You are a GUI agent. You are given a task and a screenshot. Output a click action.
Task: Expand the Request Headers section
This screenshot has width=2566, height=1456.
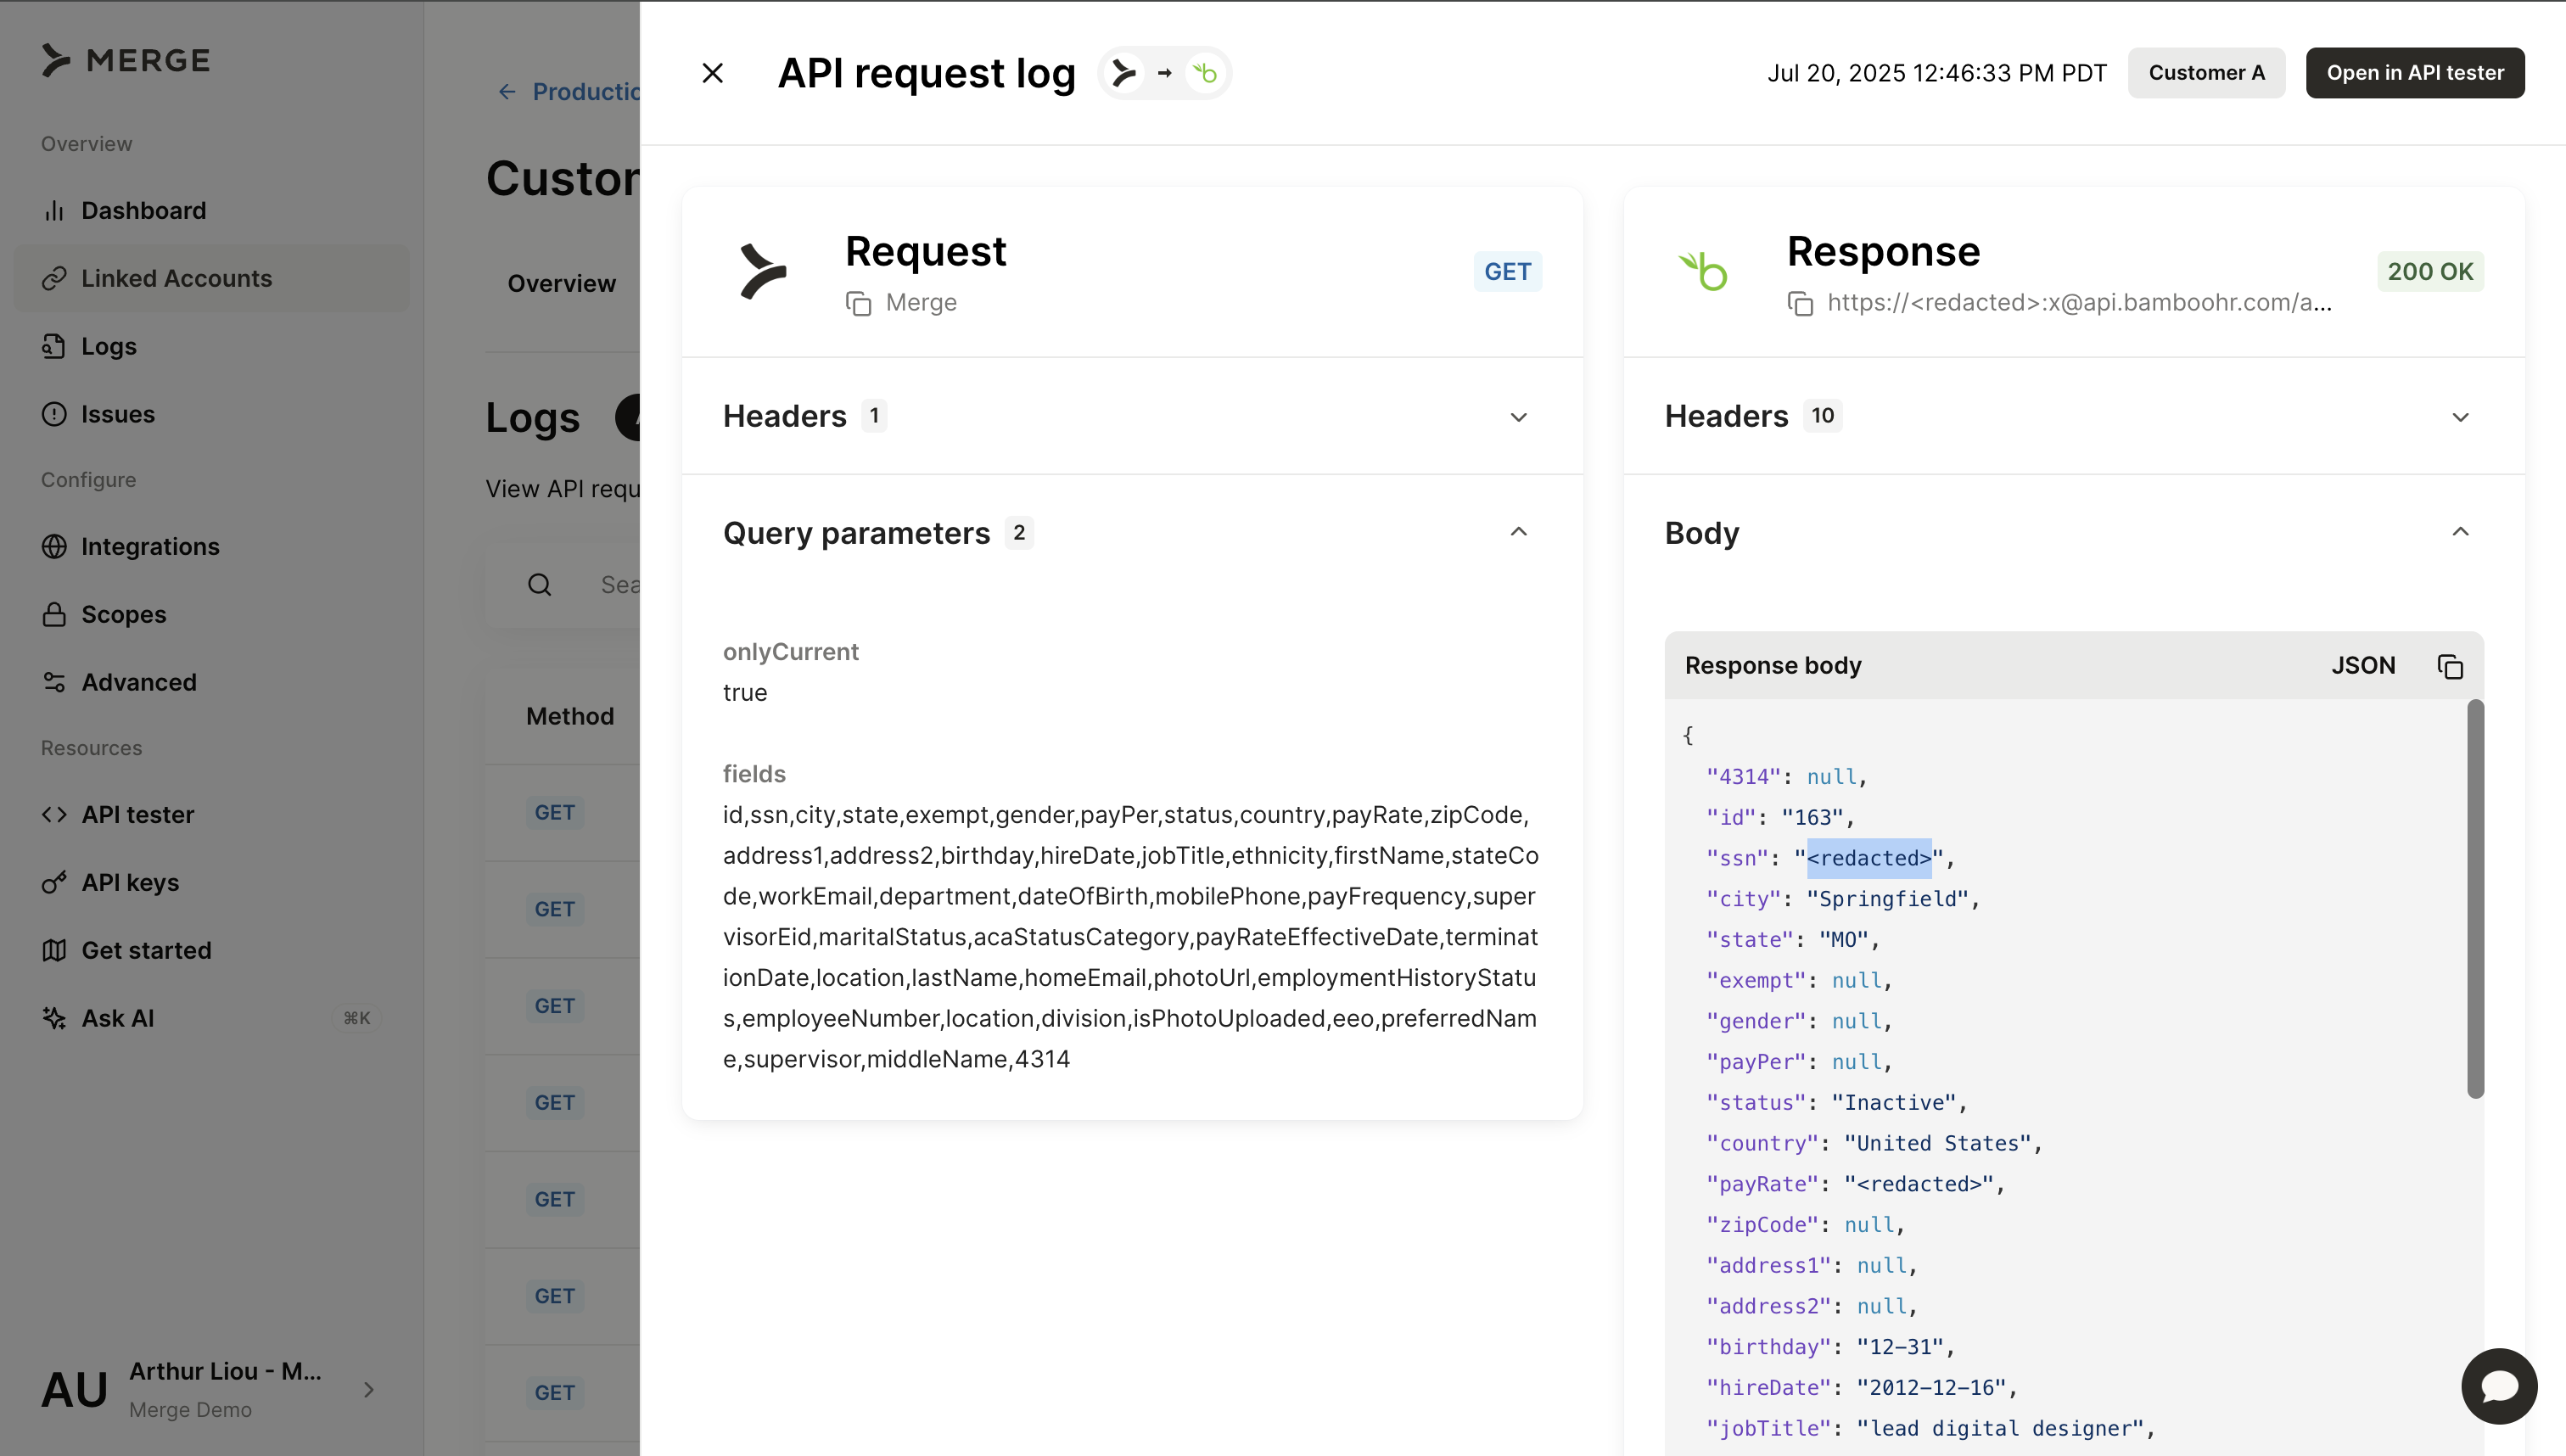pyautogui.click(x=1518, y=416)
